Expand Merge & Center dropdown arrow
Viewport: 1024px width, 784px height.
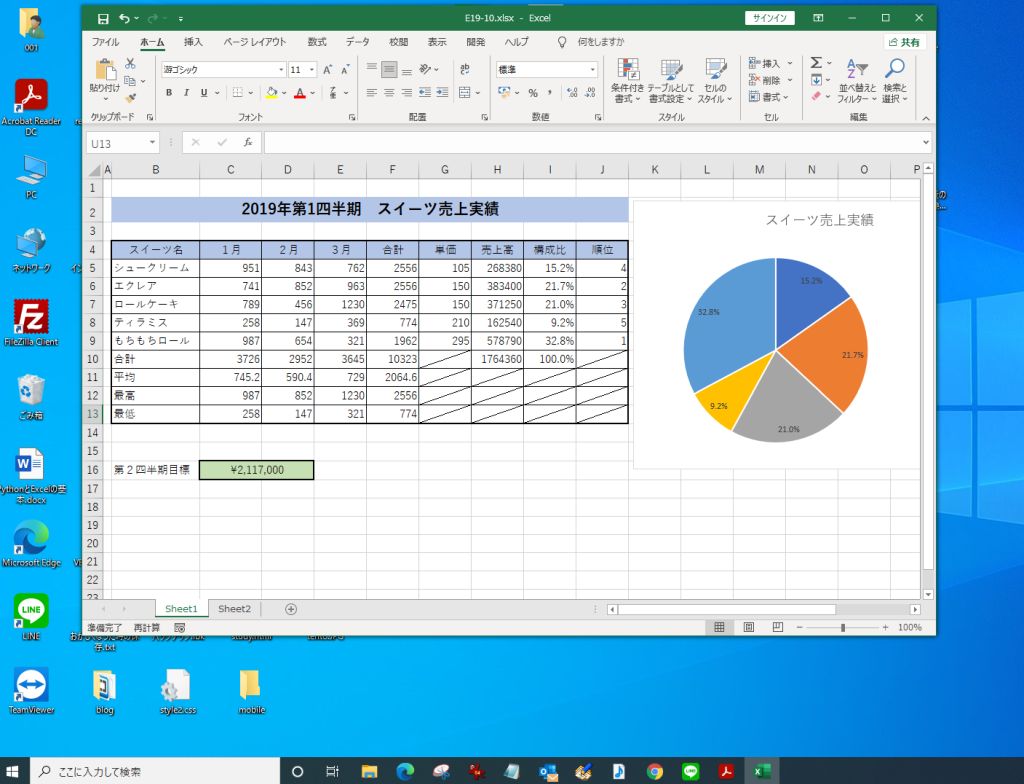(478, 93)
